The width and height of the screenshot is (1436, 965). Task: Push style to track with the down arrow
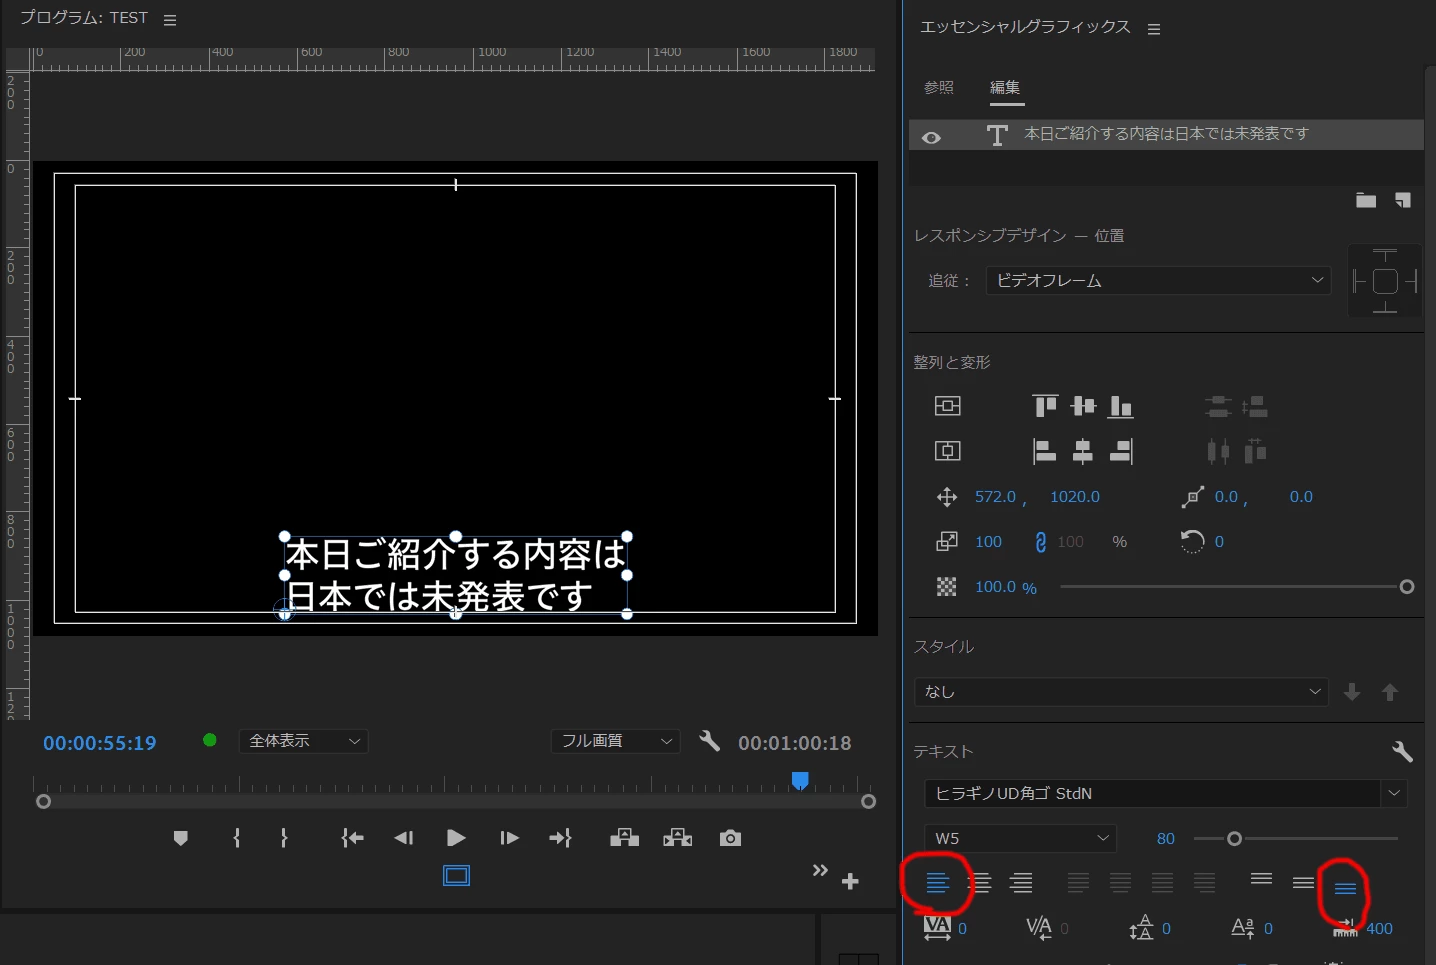click(x=1352, y=692)
